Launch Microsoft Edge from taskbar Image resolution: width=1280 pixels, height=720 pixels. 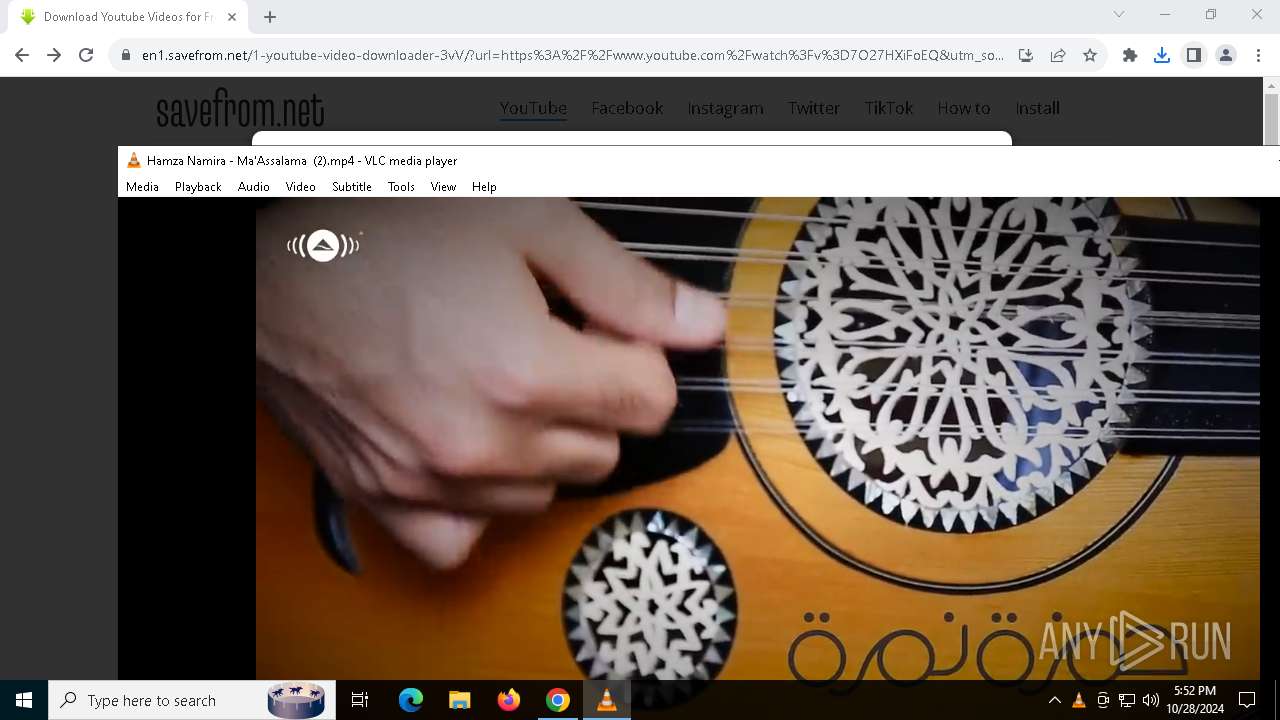[x=411, y=700]
